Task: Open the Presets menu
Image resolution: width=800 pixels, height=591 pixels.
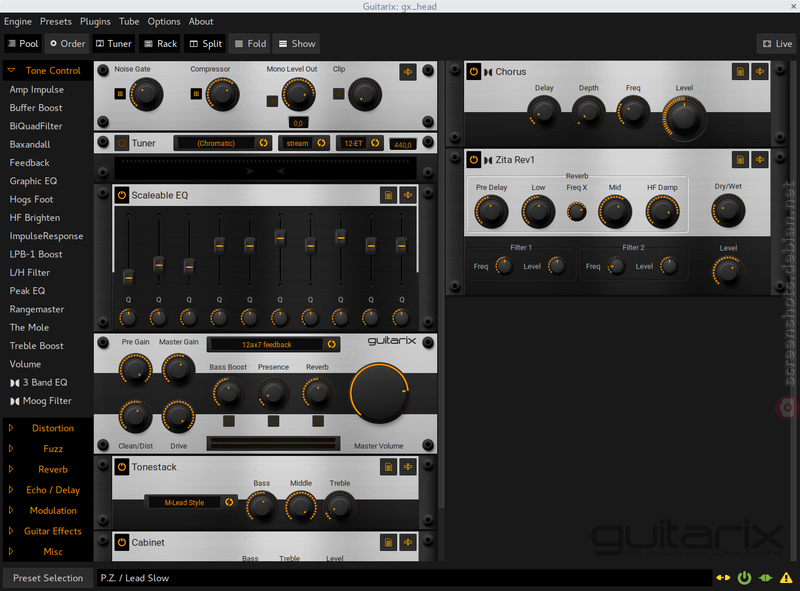Action: pos(56,21)
